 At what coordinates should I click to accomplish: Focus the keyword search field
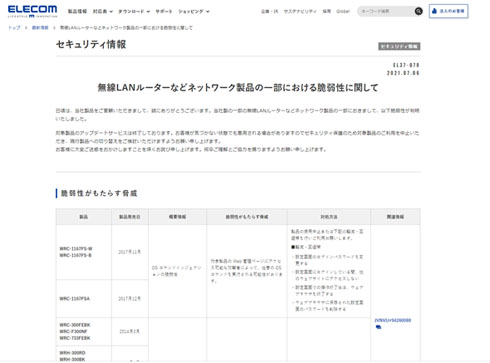(385, 11)
